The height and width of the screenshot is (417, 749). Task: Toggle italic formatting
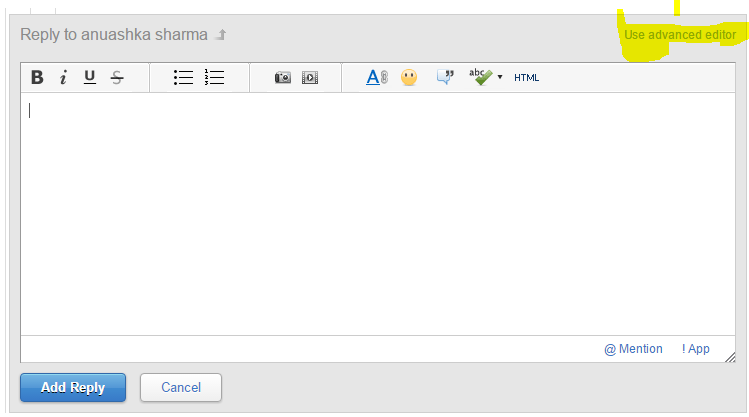coord(63,77)
